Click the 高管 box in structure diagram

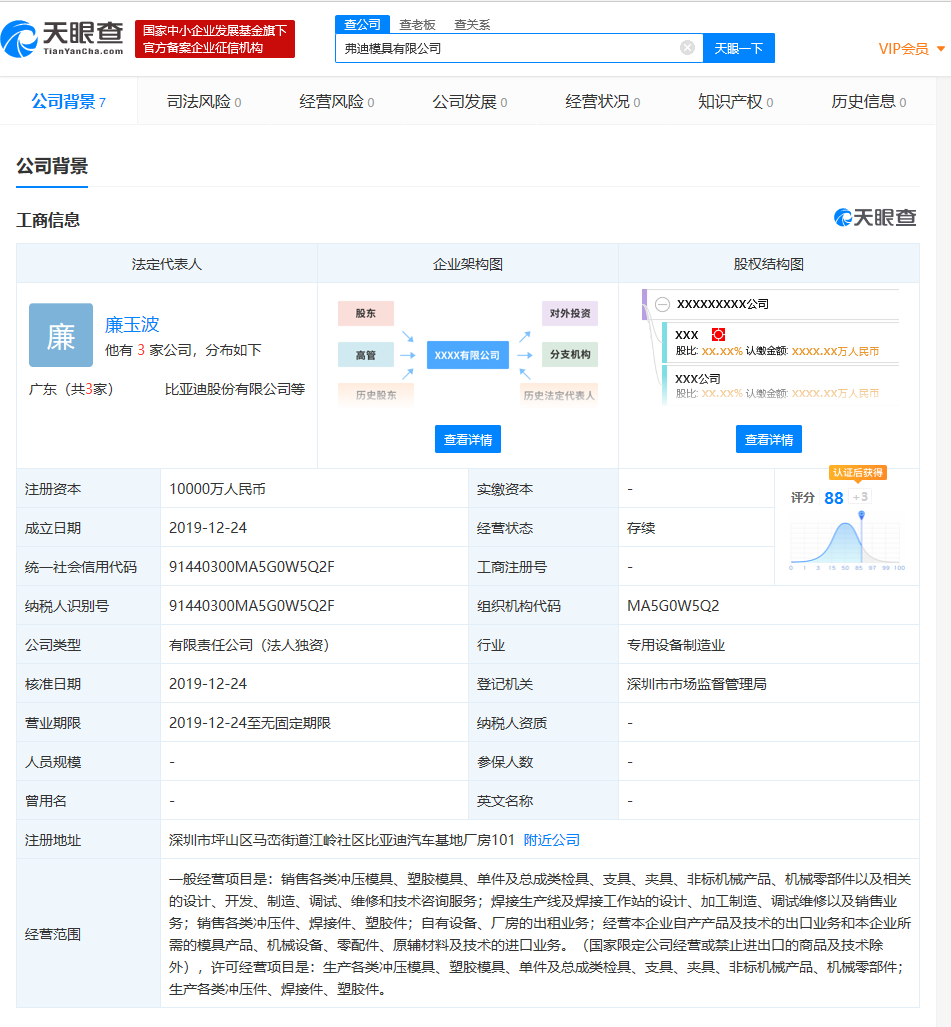click(x=365, y=355)
